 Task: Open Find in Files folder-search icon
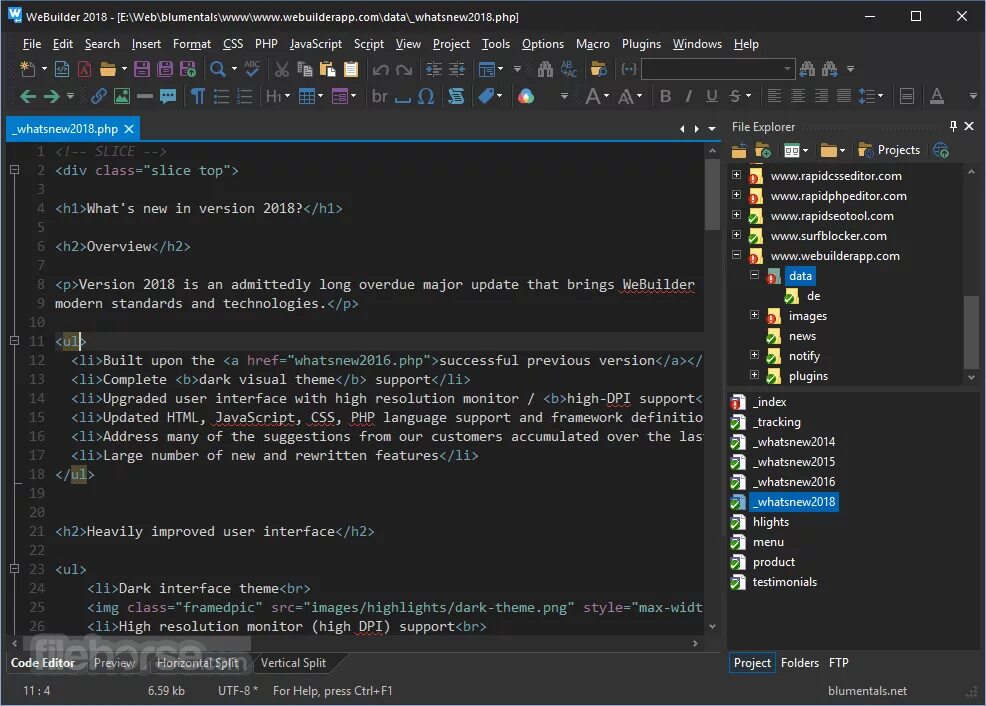pos(599,69)
